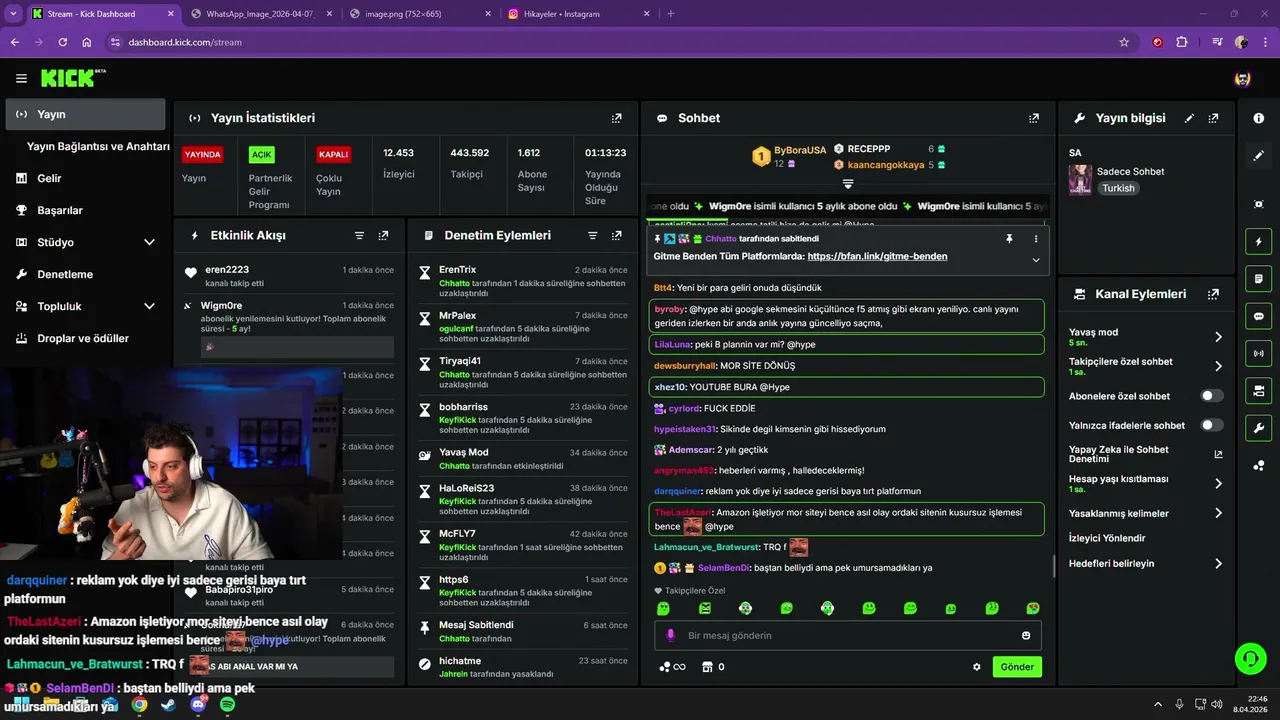
Task: Click the Turkish language tag
Action: coord(1119,188)
